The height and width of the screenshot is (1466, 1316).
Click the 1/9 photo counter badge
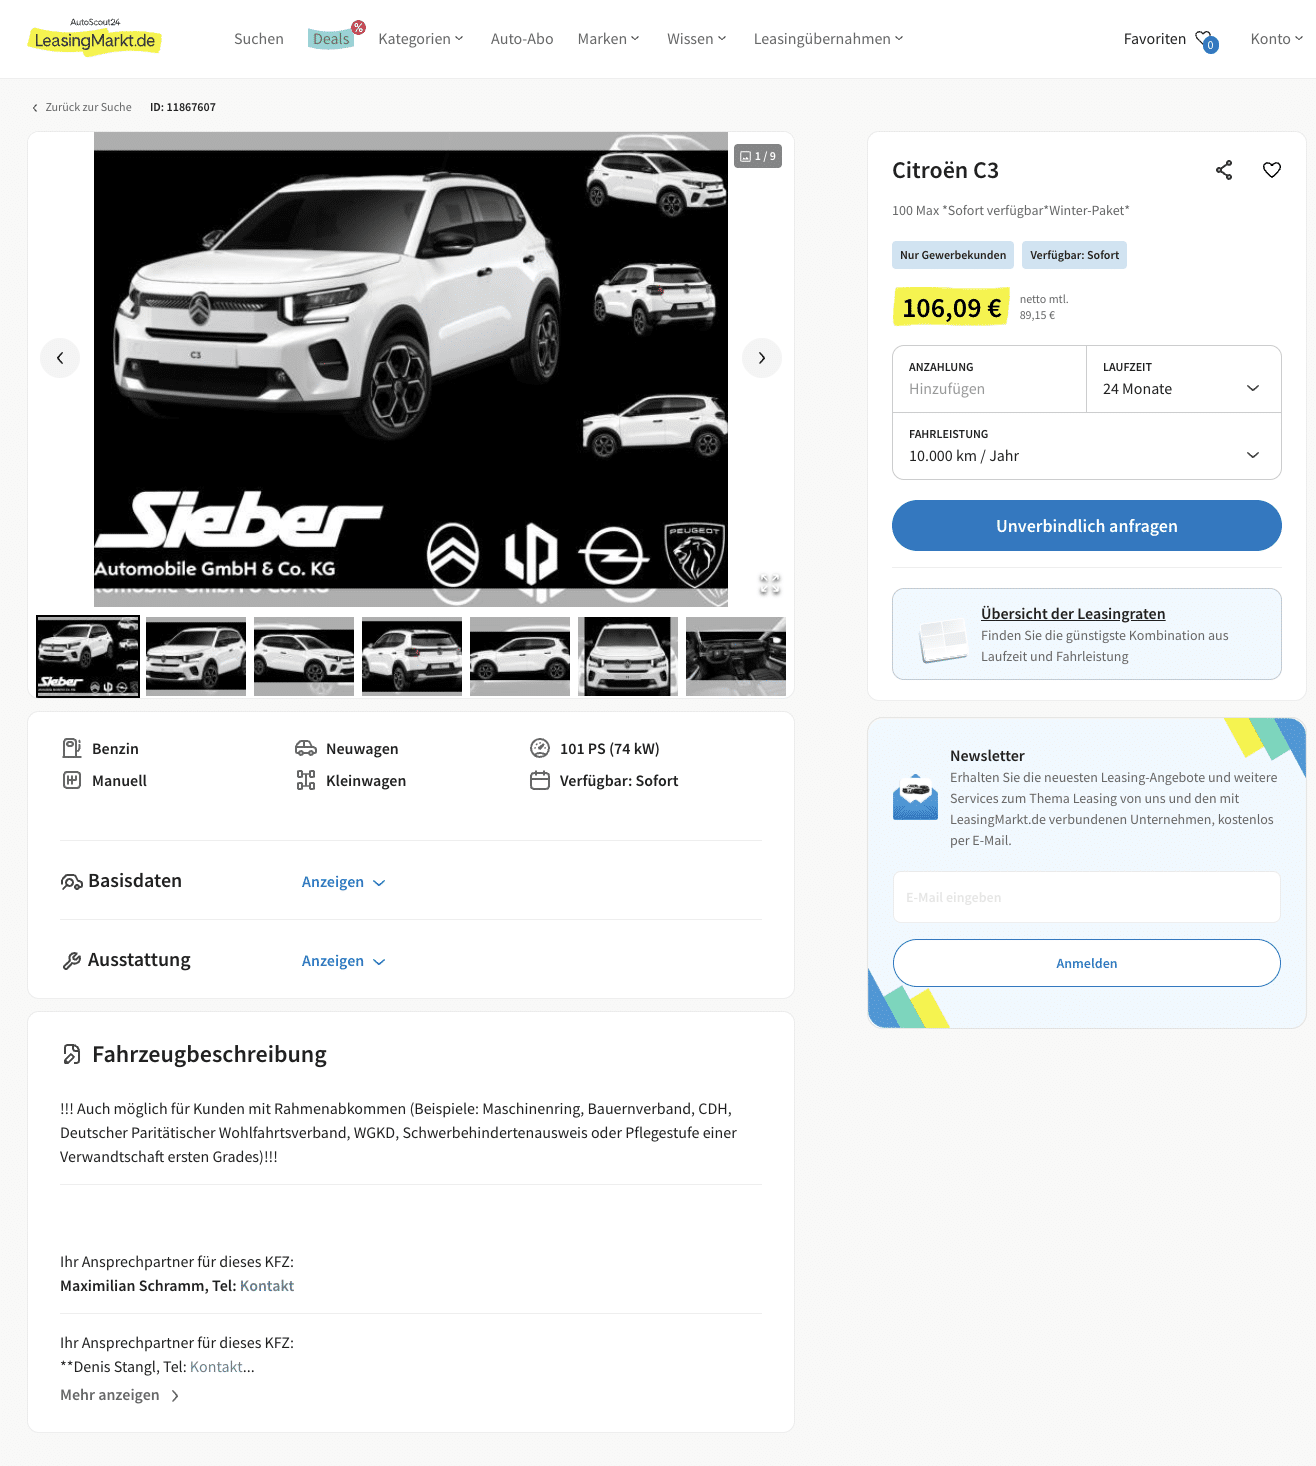click(758, 156)
